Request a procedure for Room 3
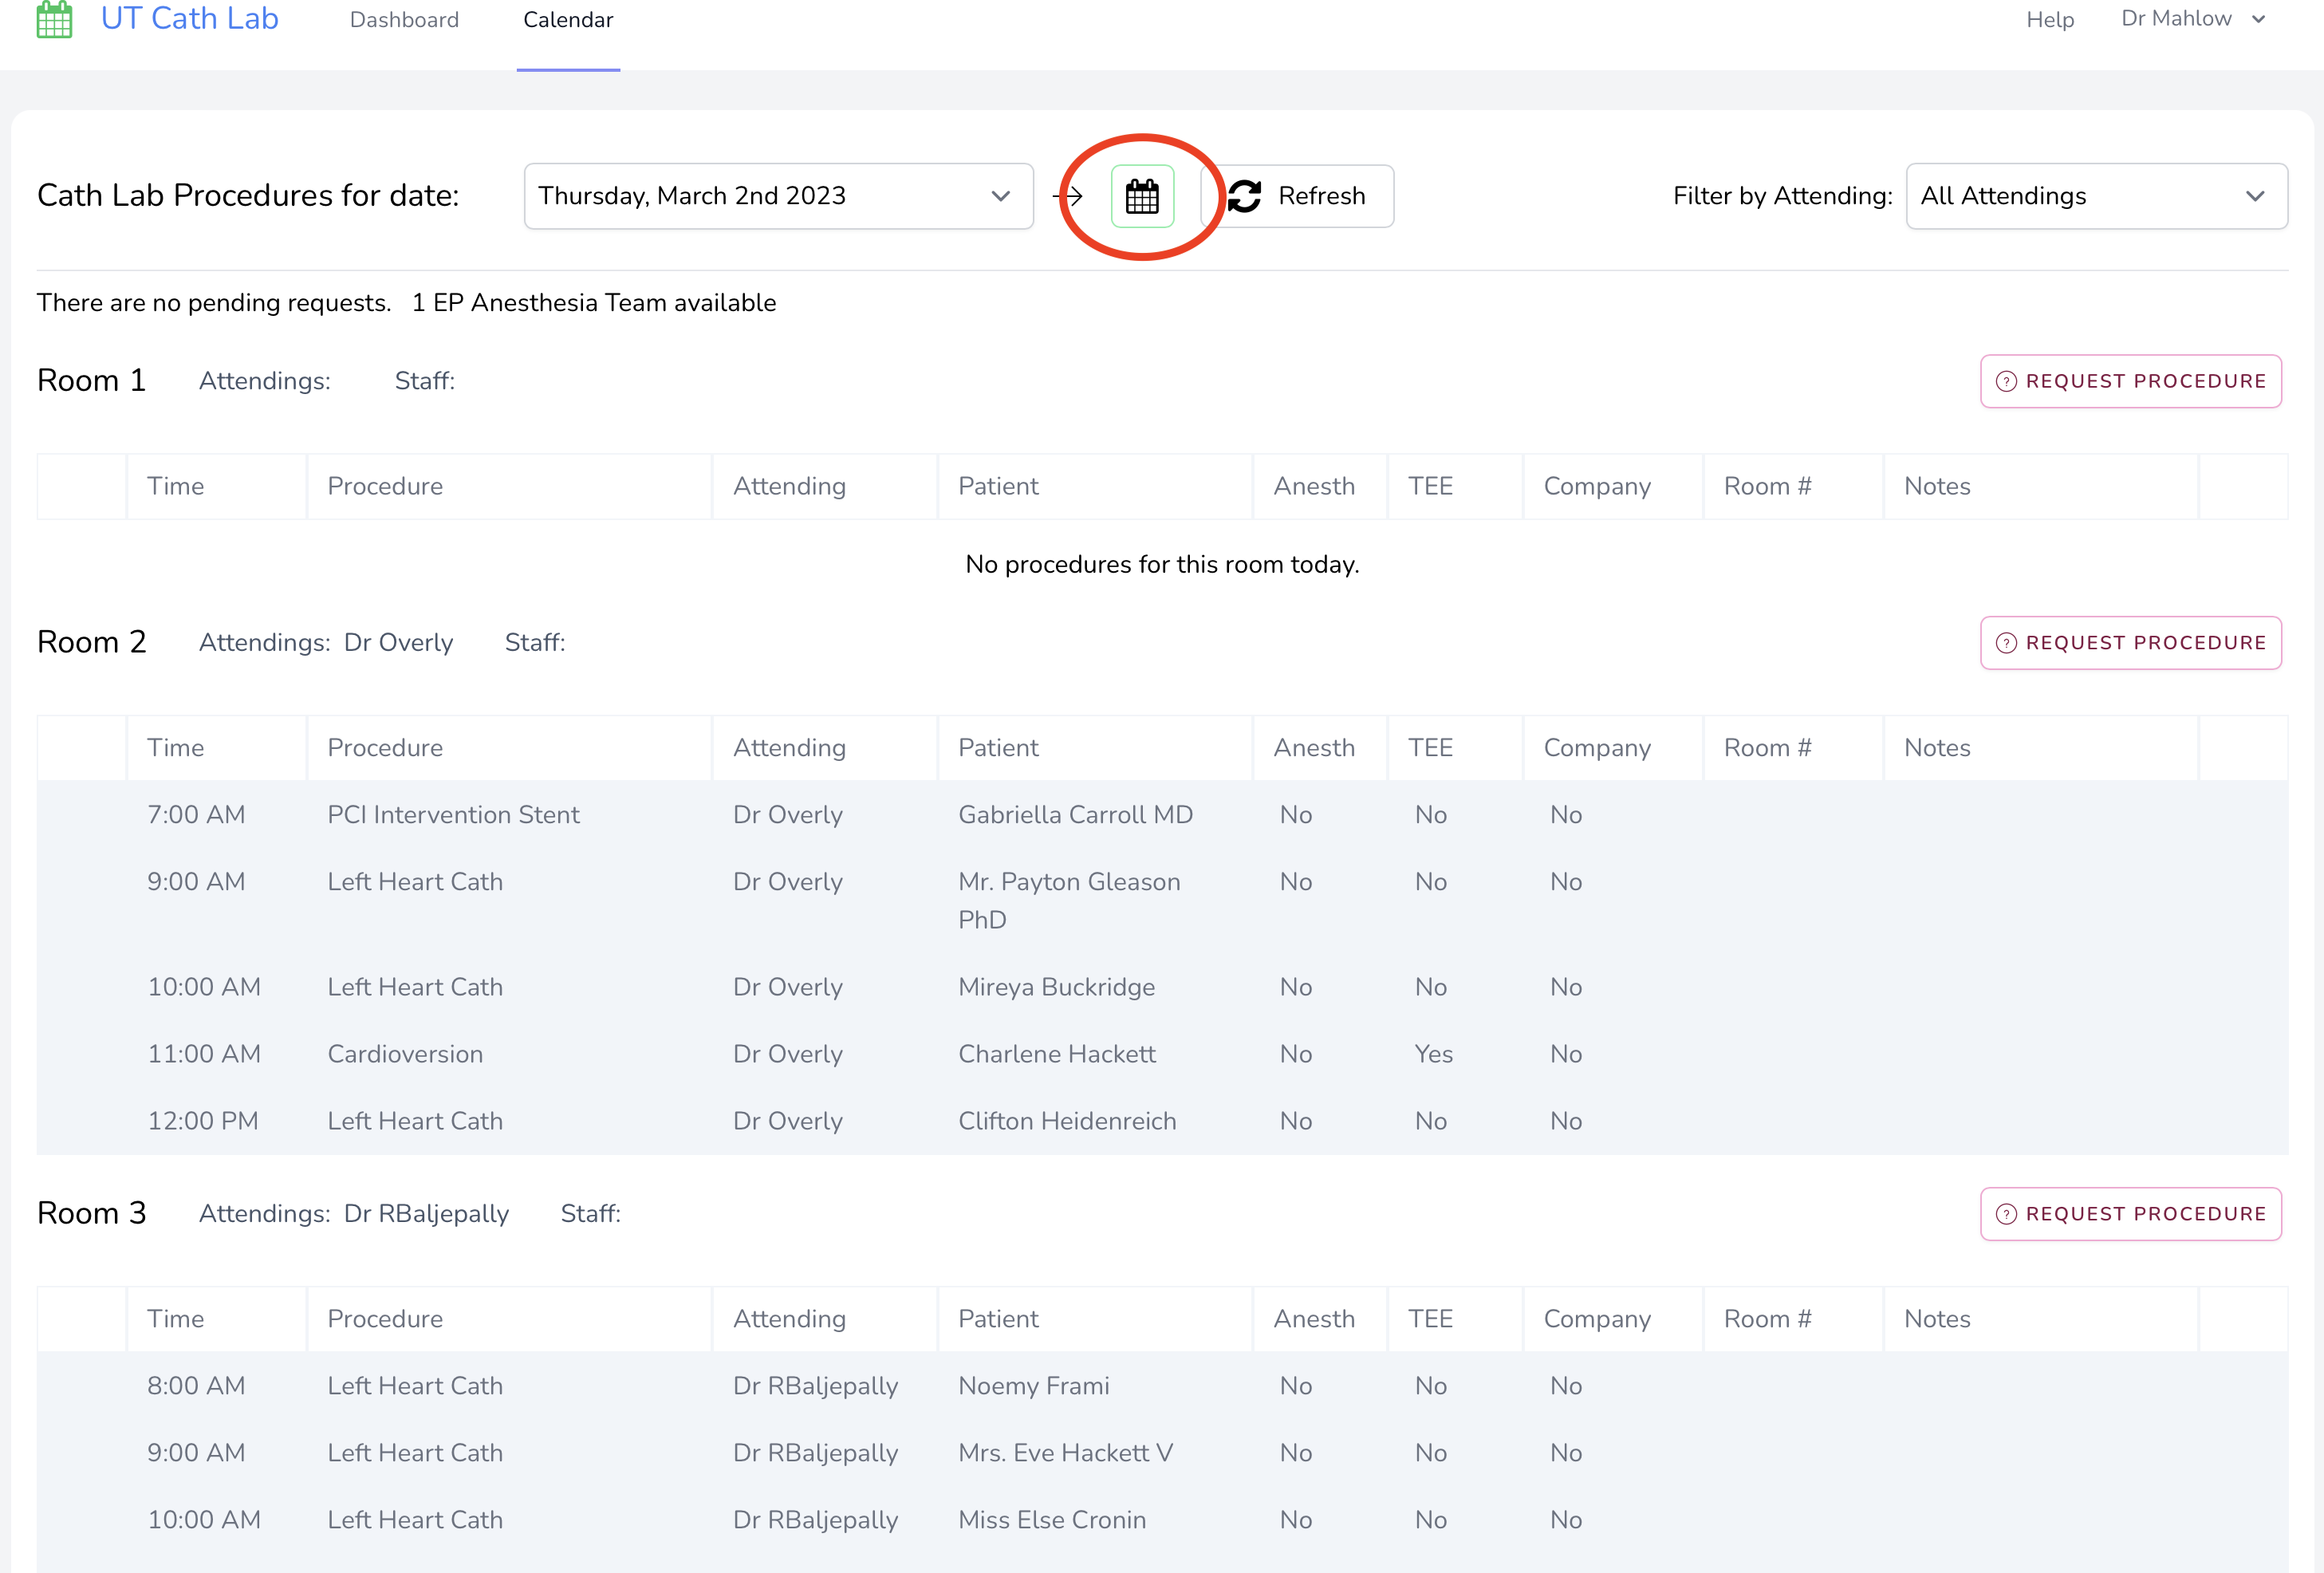This screenshot has width=2324, height=1573. 2131,1214
